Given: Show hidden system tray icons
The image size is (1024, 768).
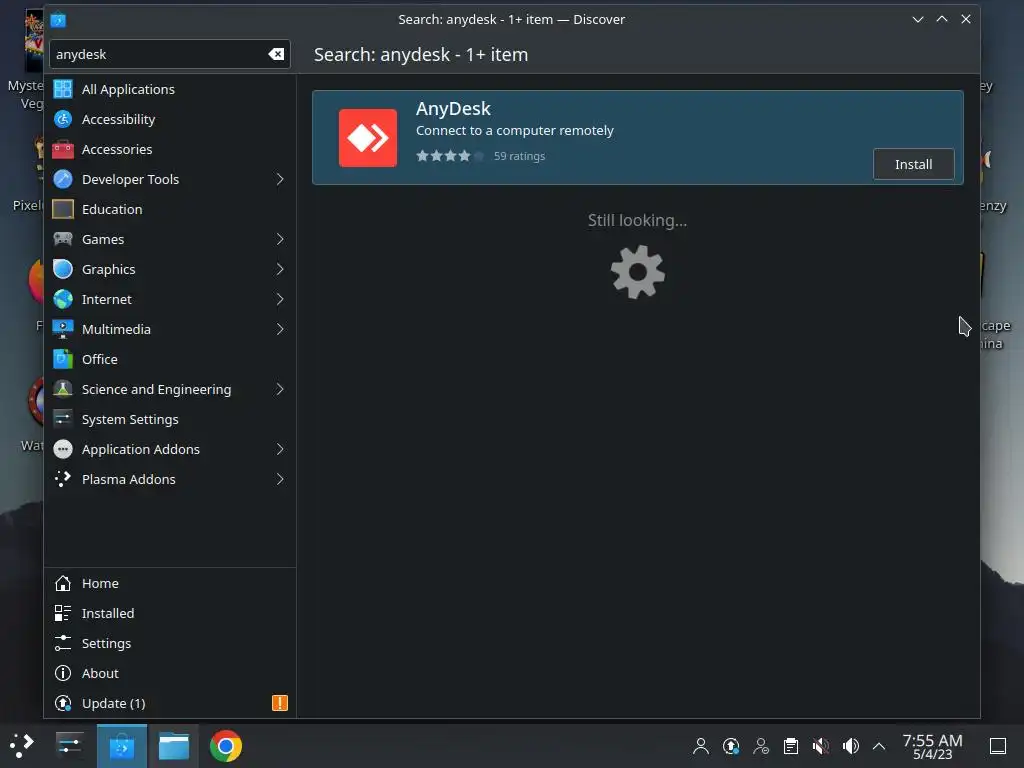Looking at the screenshot, I should coord(879,746).
